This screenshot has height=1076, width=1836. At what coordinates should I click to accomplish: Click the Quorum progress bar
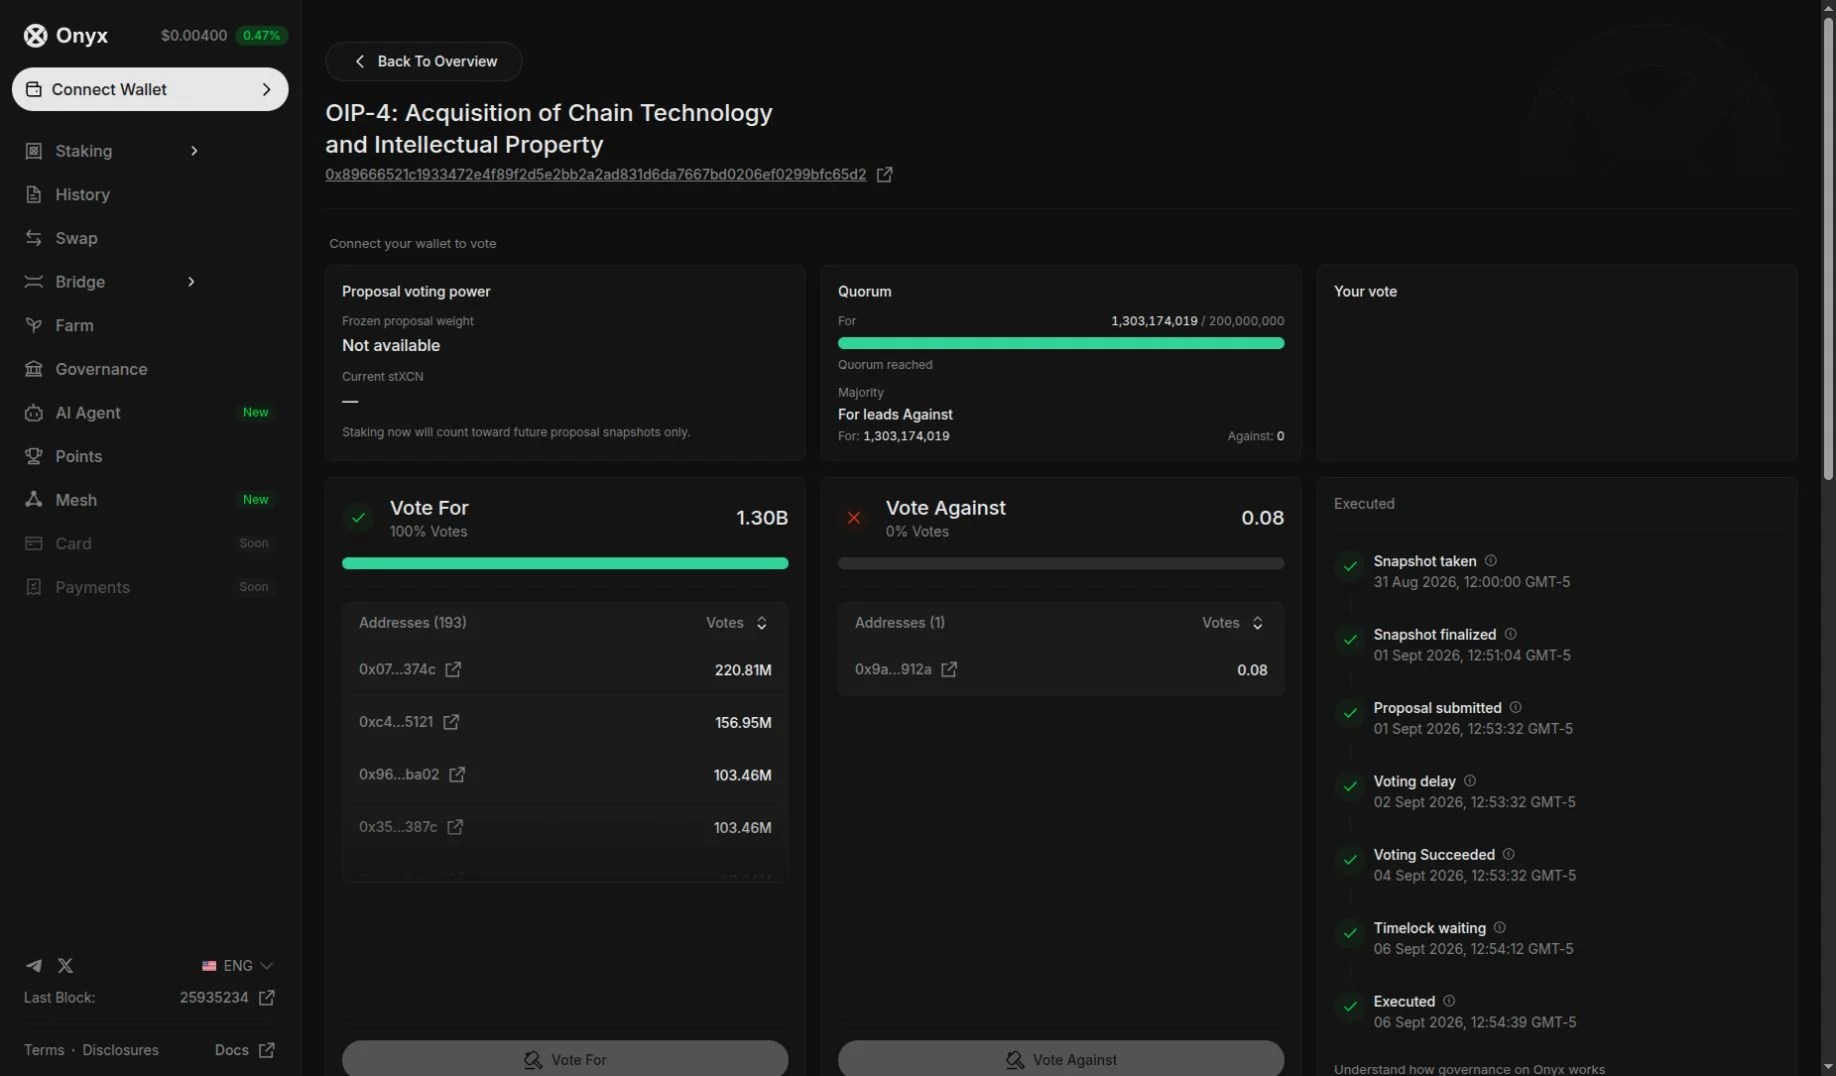point(1061,343)
